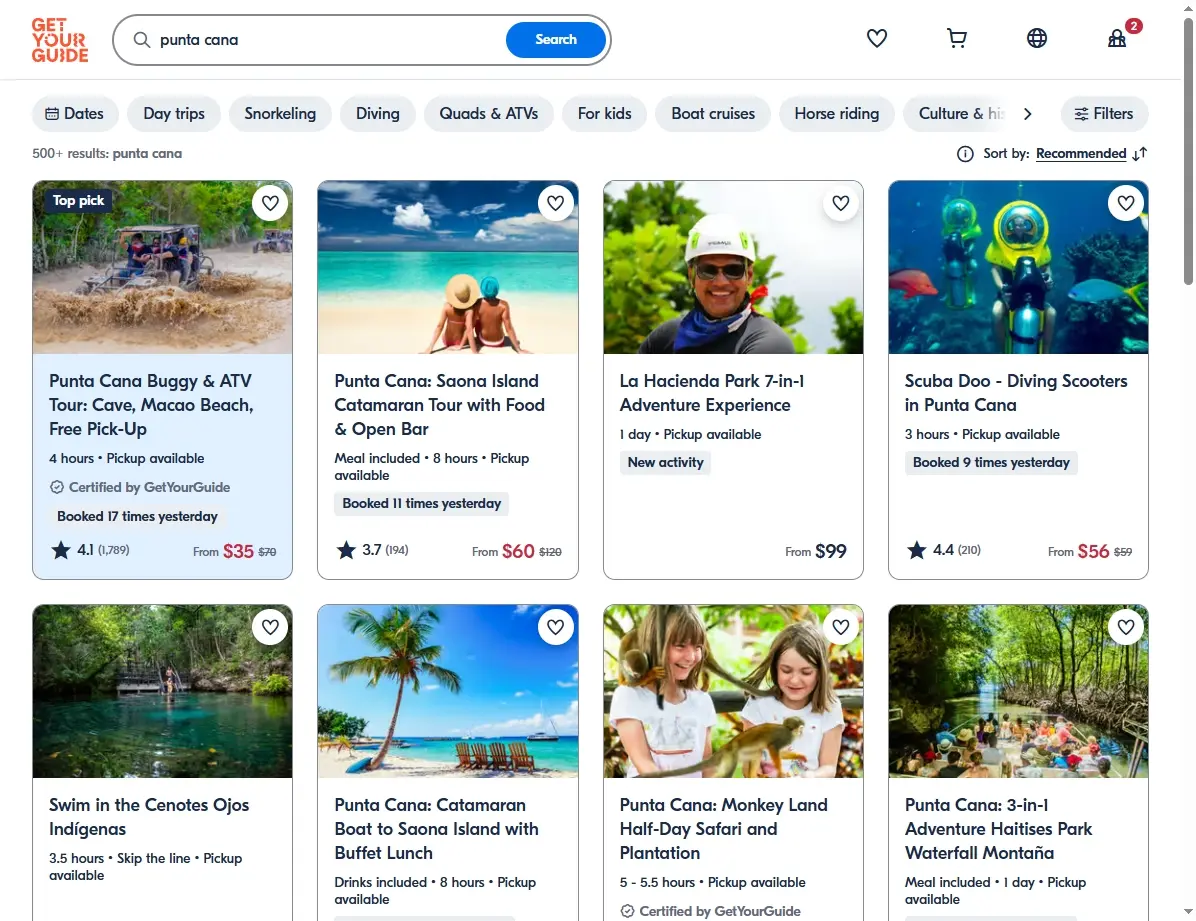
Task: Click the page vertical scrollbar thumb
Action: (1188, 151)
